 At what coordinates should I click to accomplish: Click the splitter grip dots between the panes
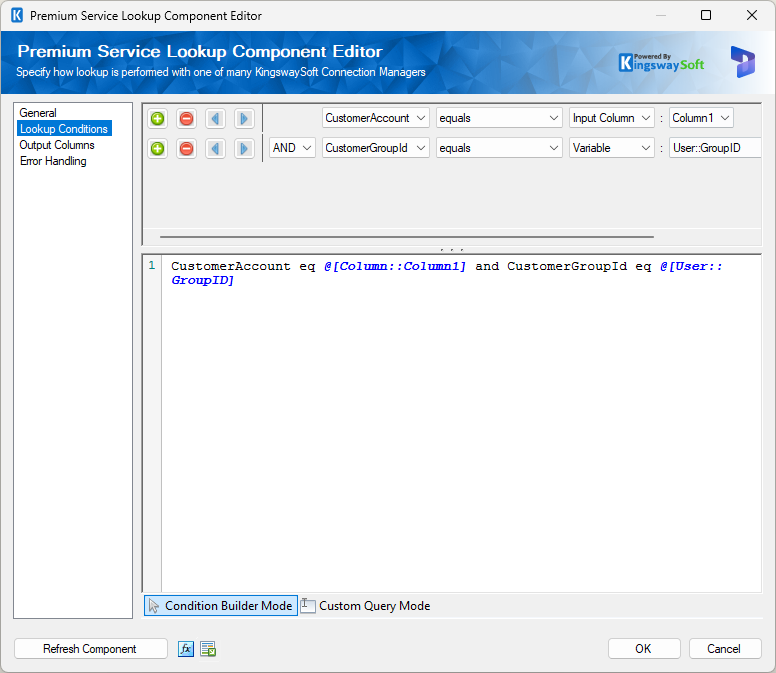point(452,249)
